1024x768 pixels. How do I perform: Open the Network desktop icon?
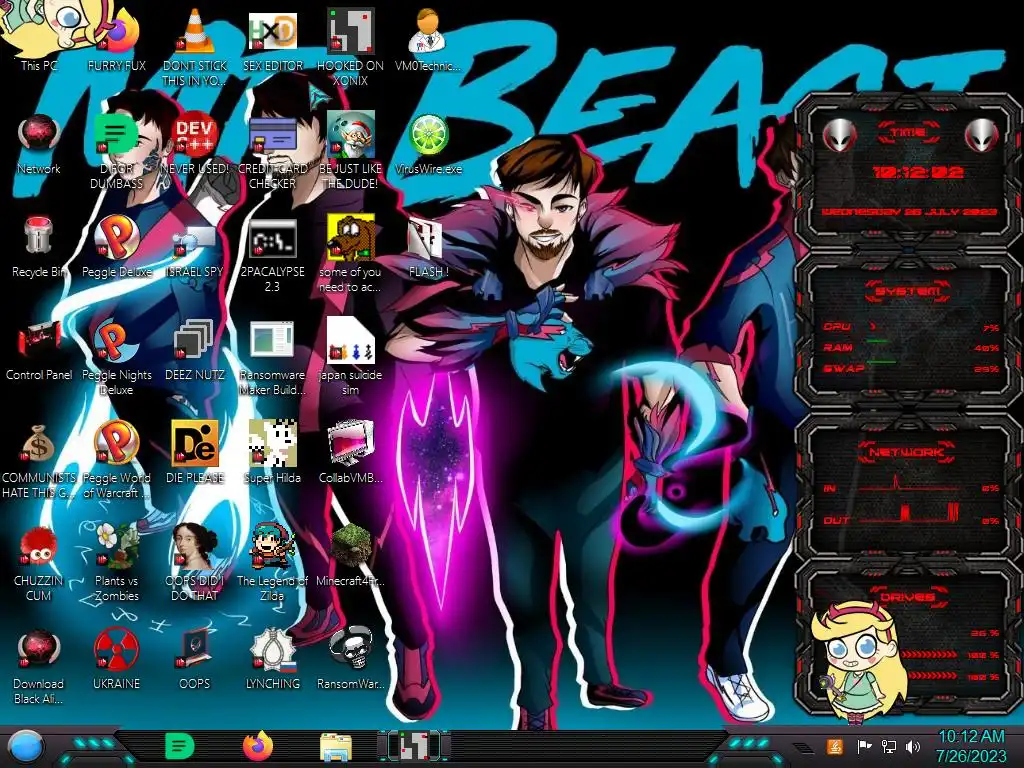(x=39, y=144)
